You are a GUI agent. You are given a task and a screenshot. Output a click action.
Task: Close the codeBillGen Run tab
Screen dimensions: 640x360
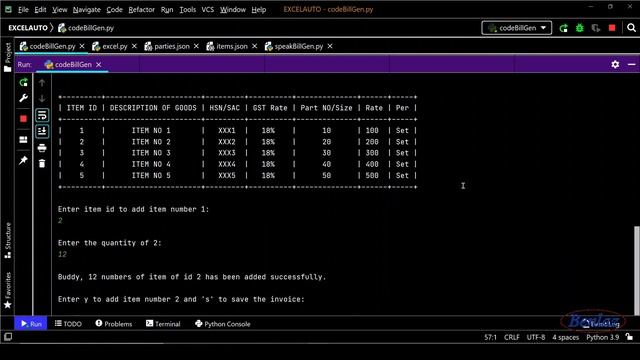pos(99,64)
